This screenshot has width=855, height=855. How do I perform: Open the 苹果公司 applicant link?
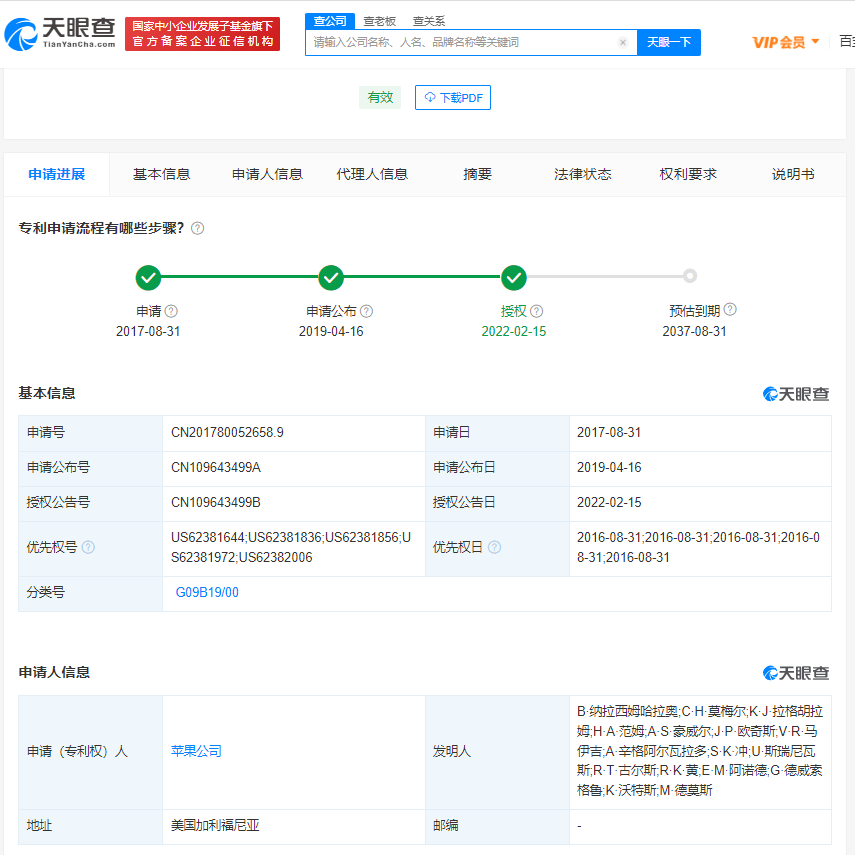[x=196, y=751]
